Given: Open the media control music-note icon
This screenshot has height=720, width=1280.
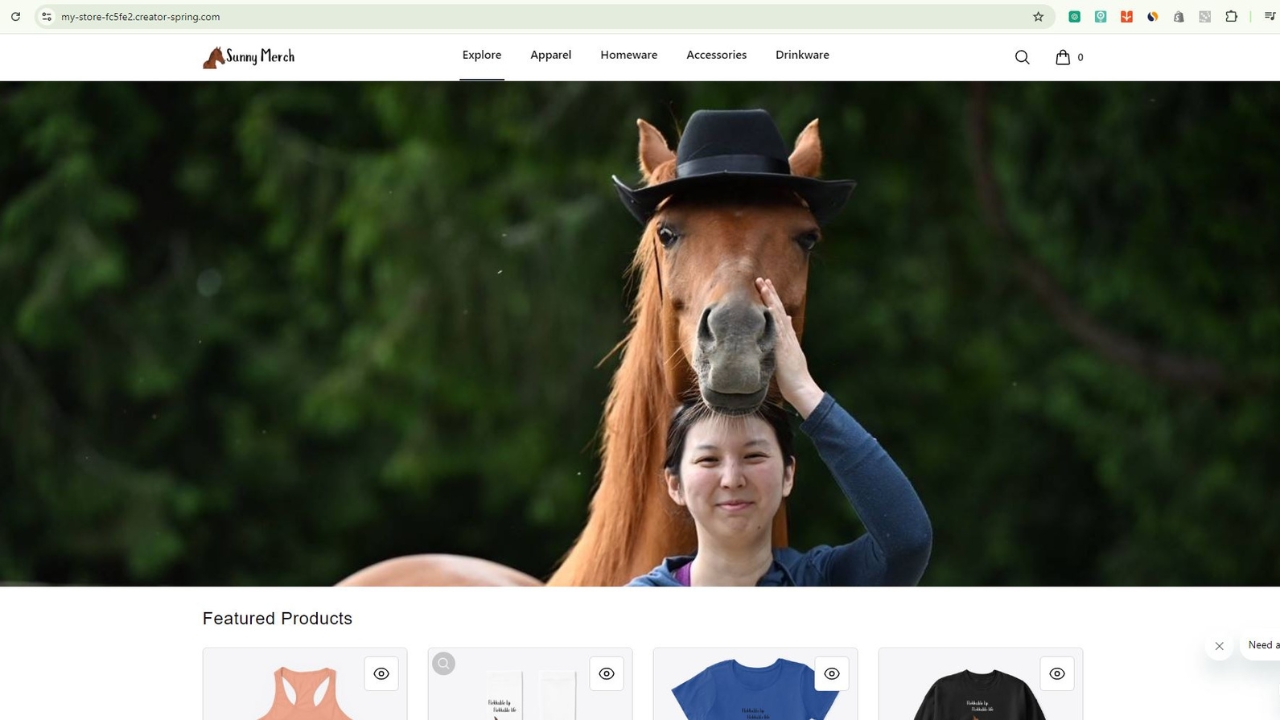Looking at the screenshot, I should click(1269, 17).
